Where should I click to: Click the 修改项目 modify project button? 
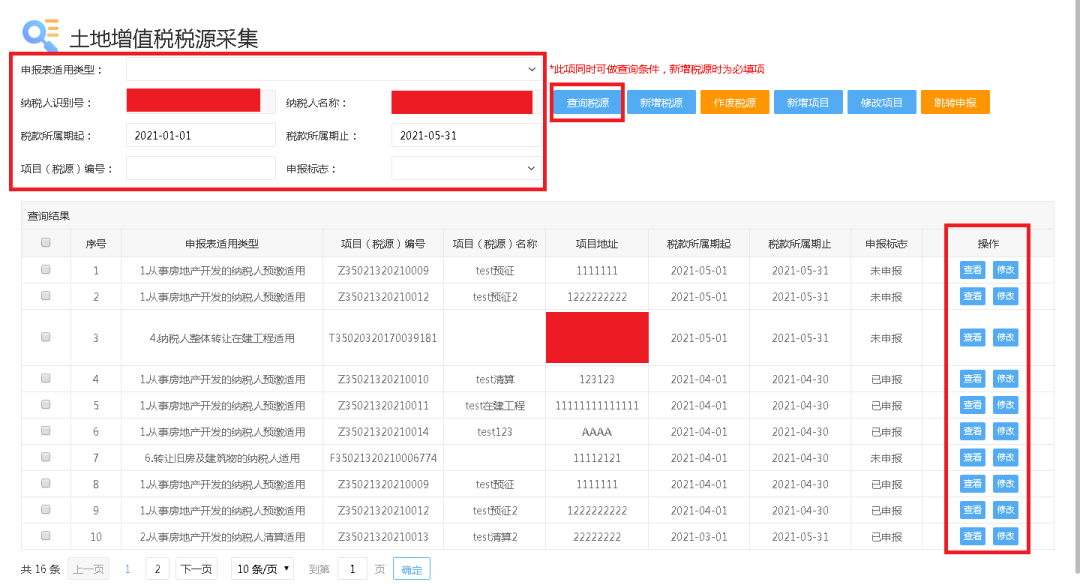(x=881, y=101)
